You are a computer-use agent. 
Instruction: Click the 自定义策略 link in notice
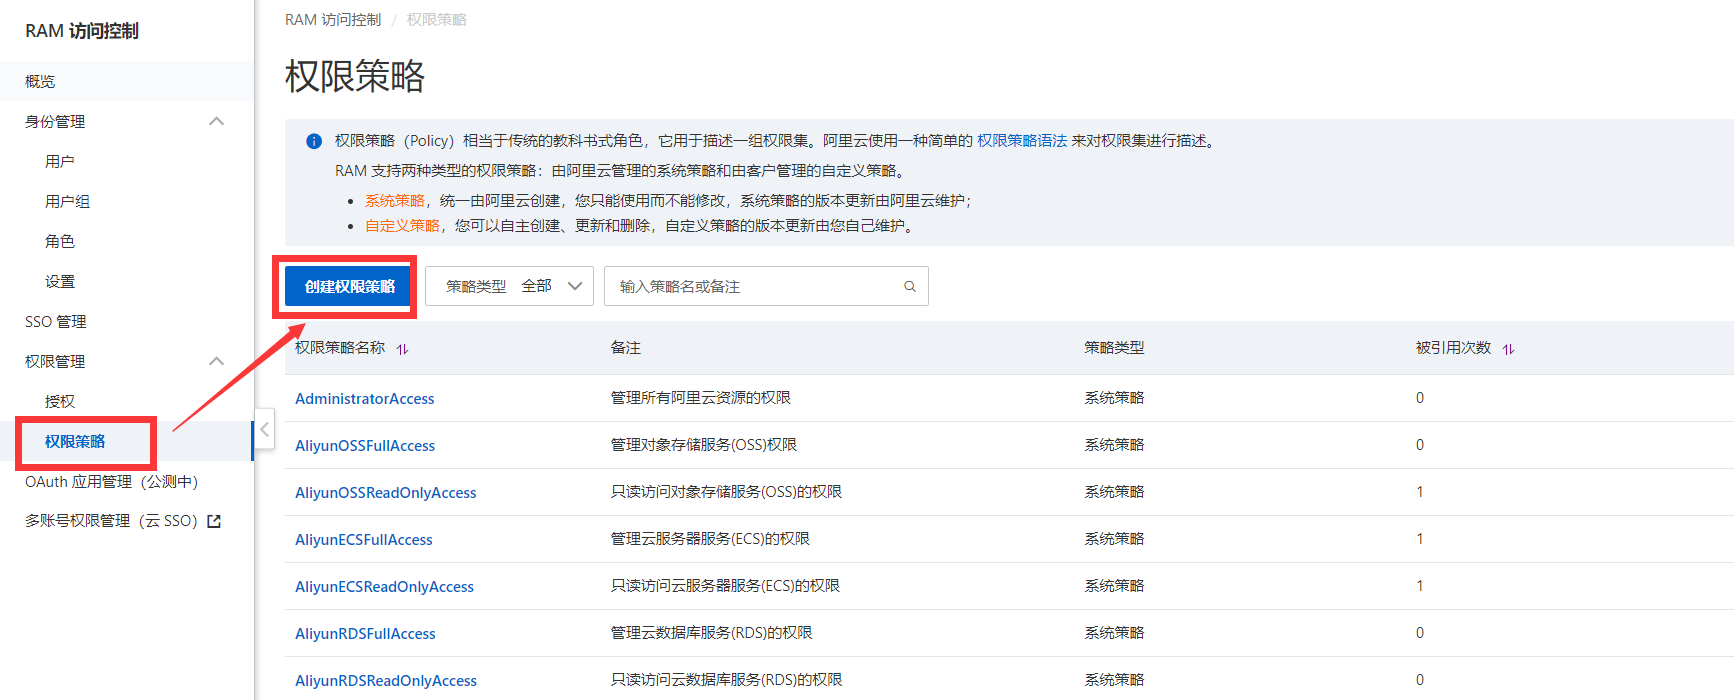(x=402, y=226)
